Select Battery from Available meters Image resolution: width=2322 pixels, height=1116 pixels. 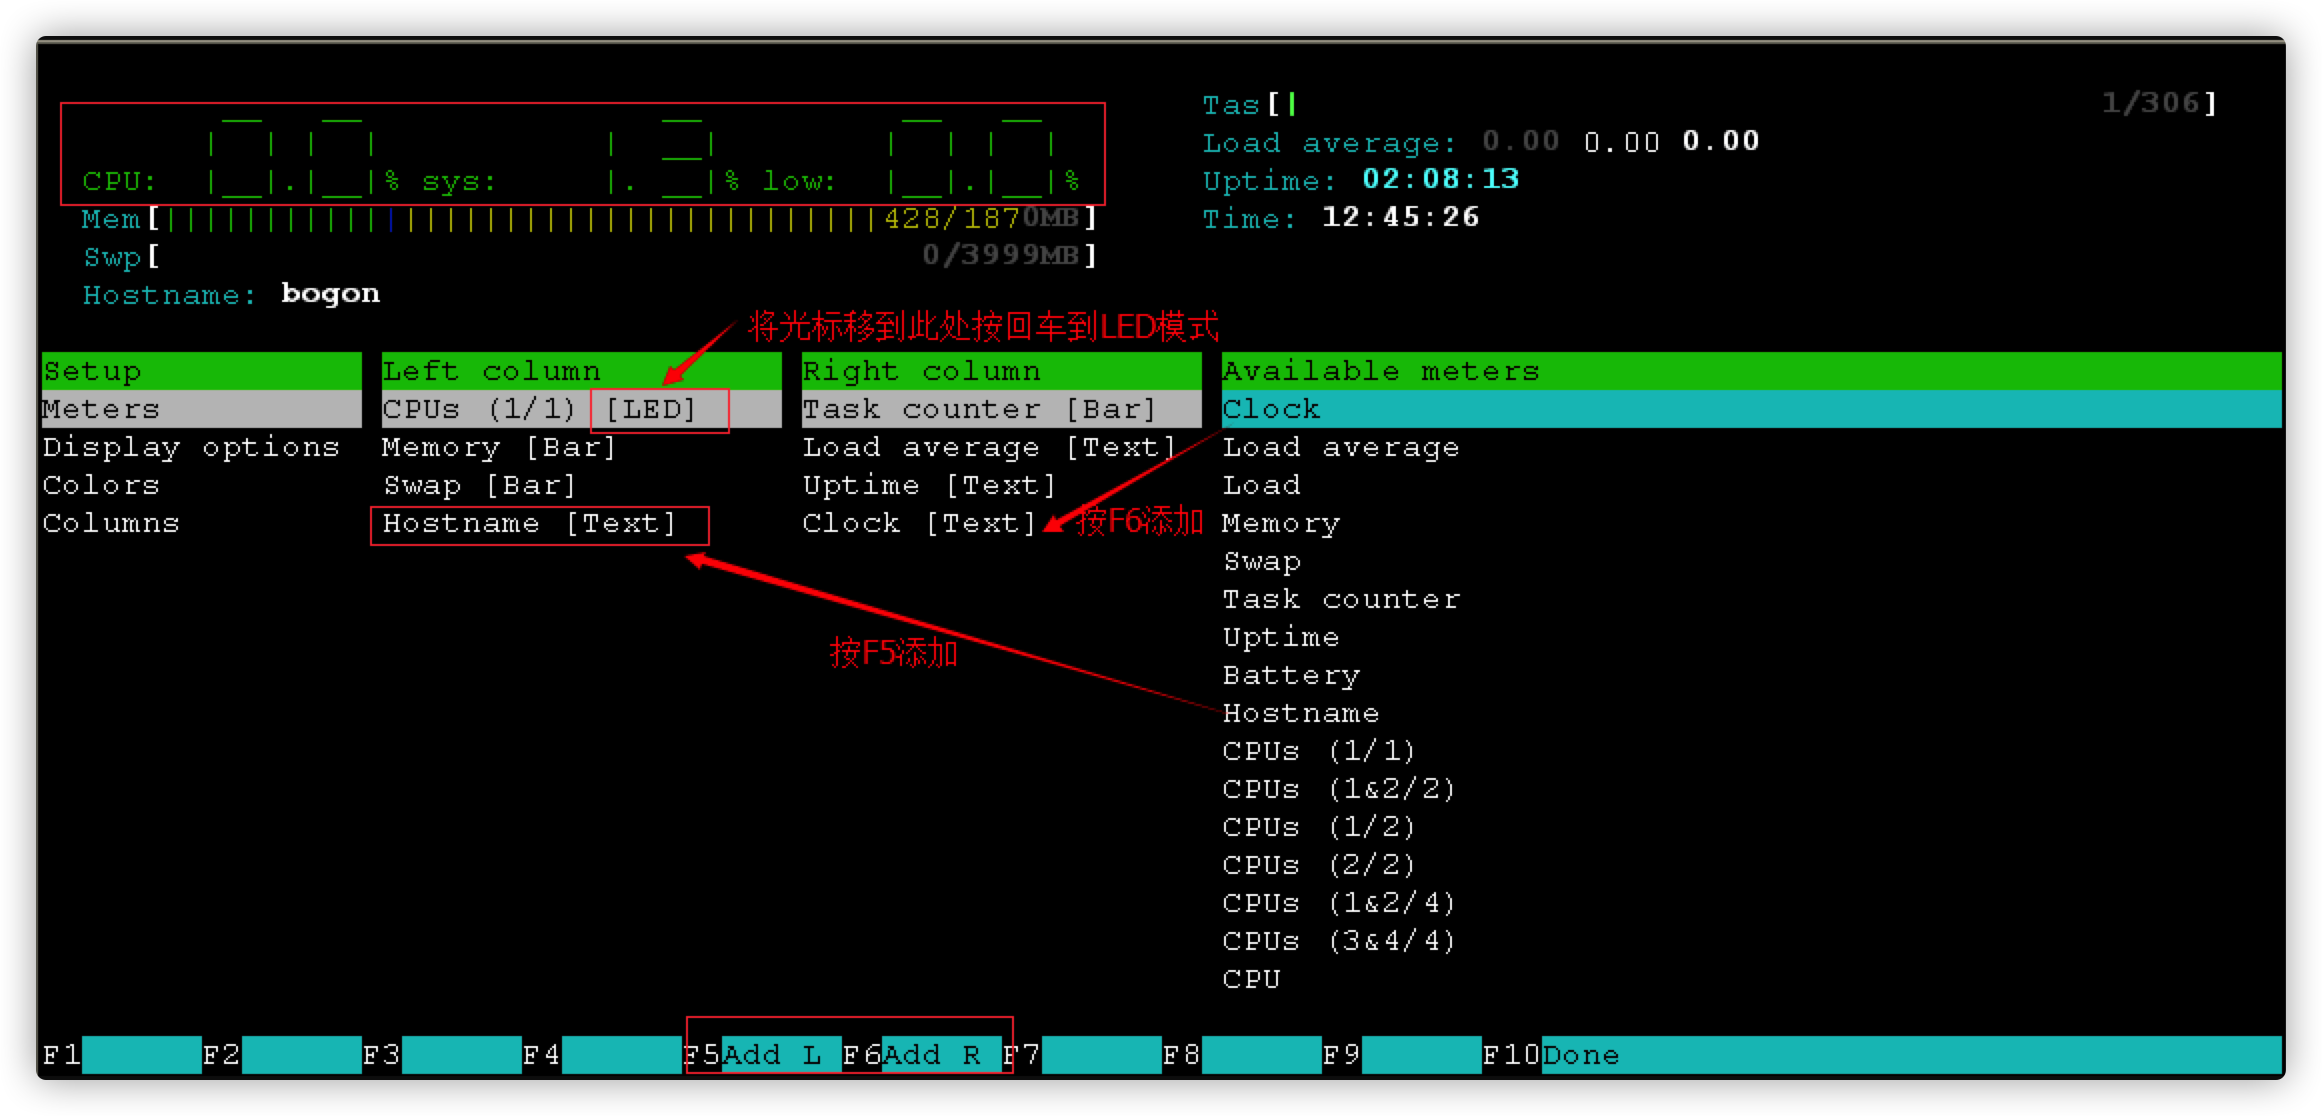coord(1291,675)
